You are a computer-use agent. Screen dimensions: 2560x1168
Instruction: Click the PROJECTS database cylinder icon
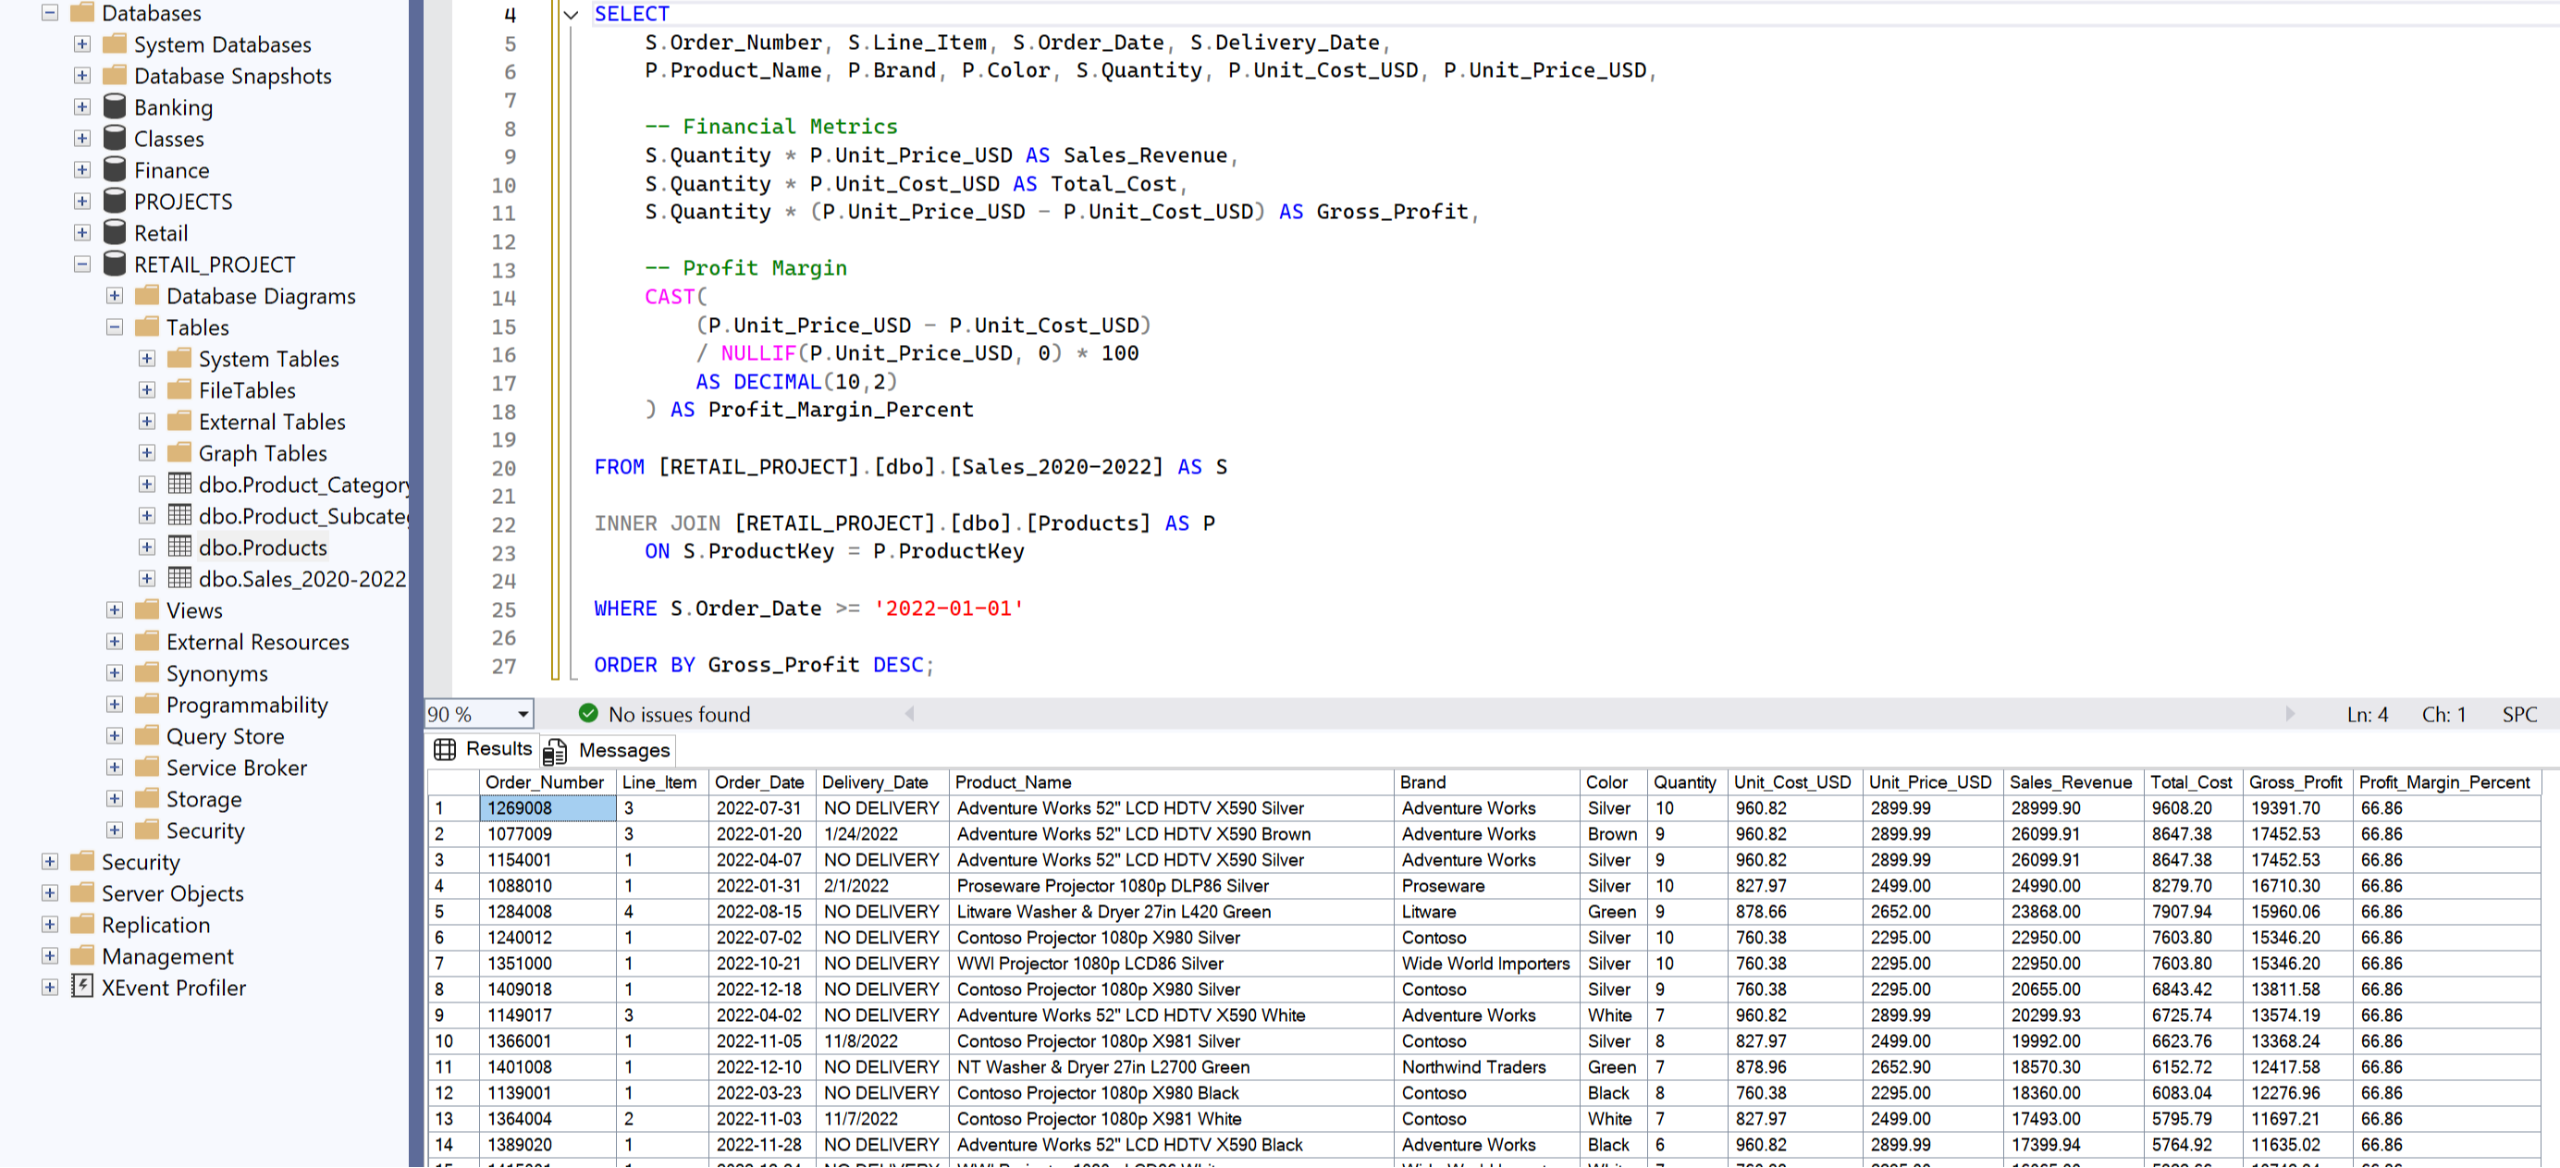click(115, 201)
